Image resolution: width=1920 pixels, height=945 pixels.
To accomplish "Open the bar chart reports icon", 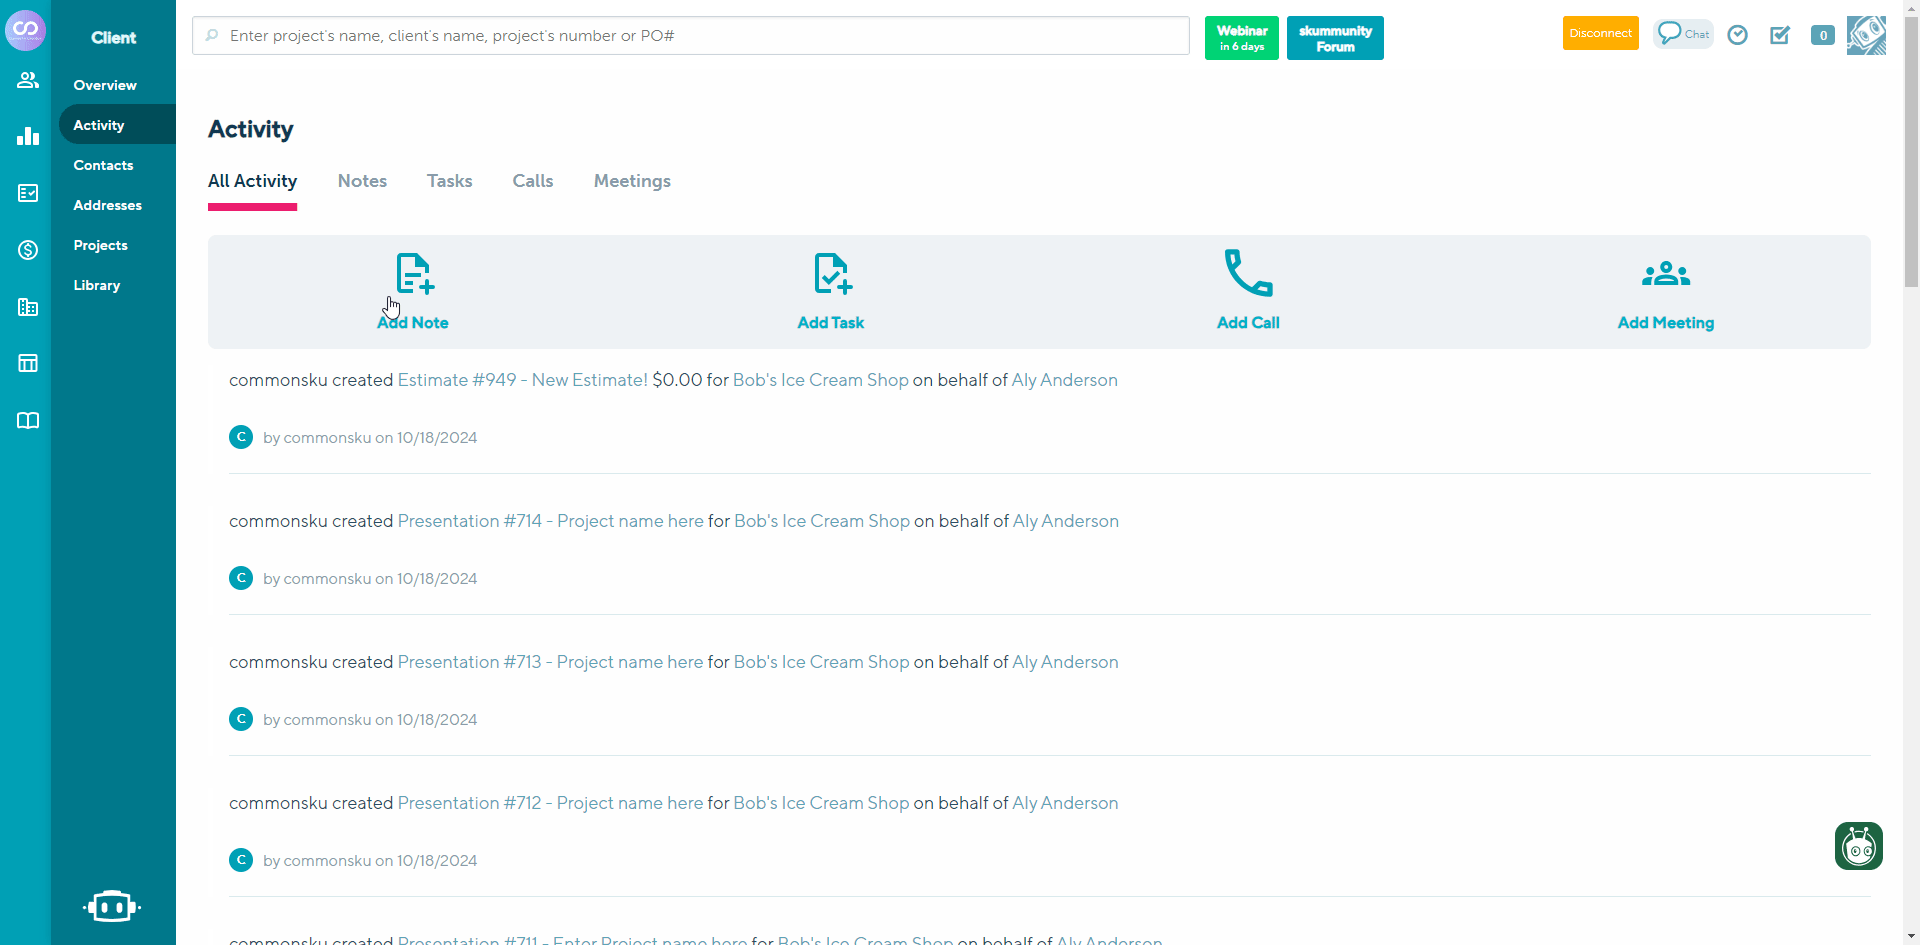I will click(28, 136).
